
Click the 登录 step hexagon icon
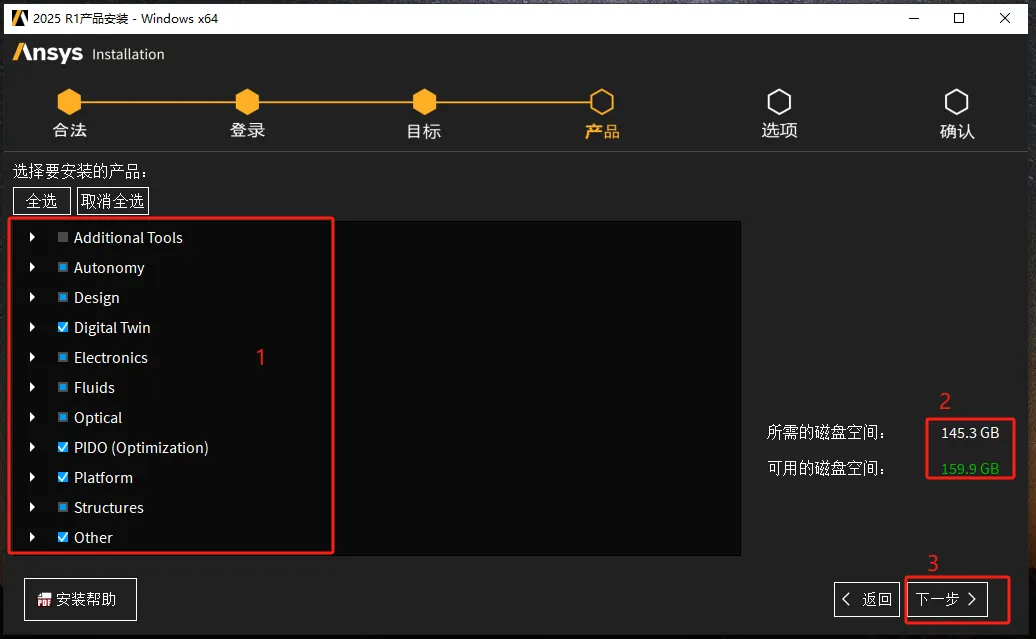247,102
